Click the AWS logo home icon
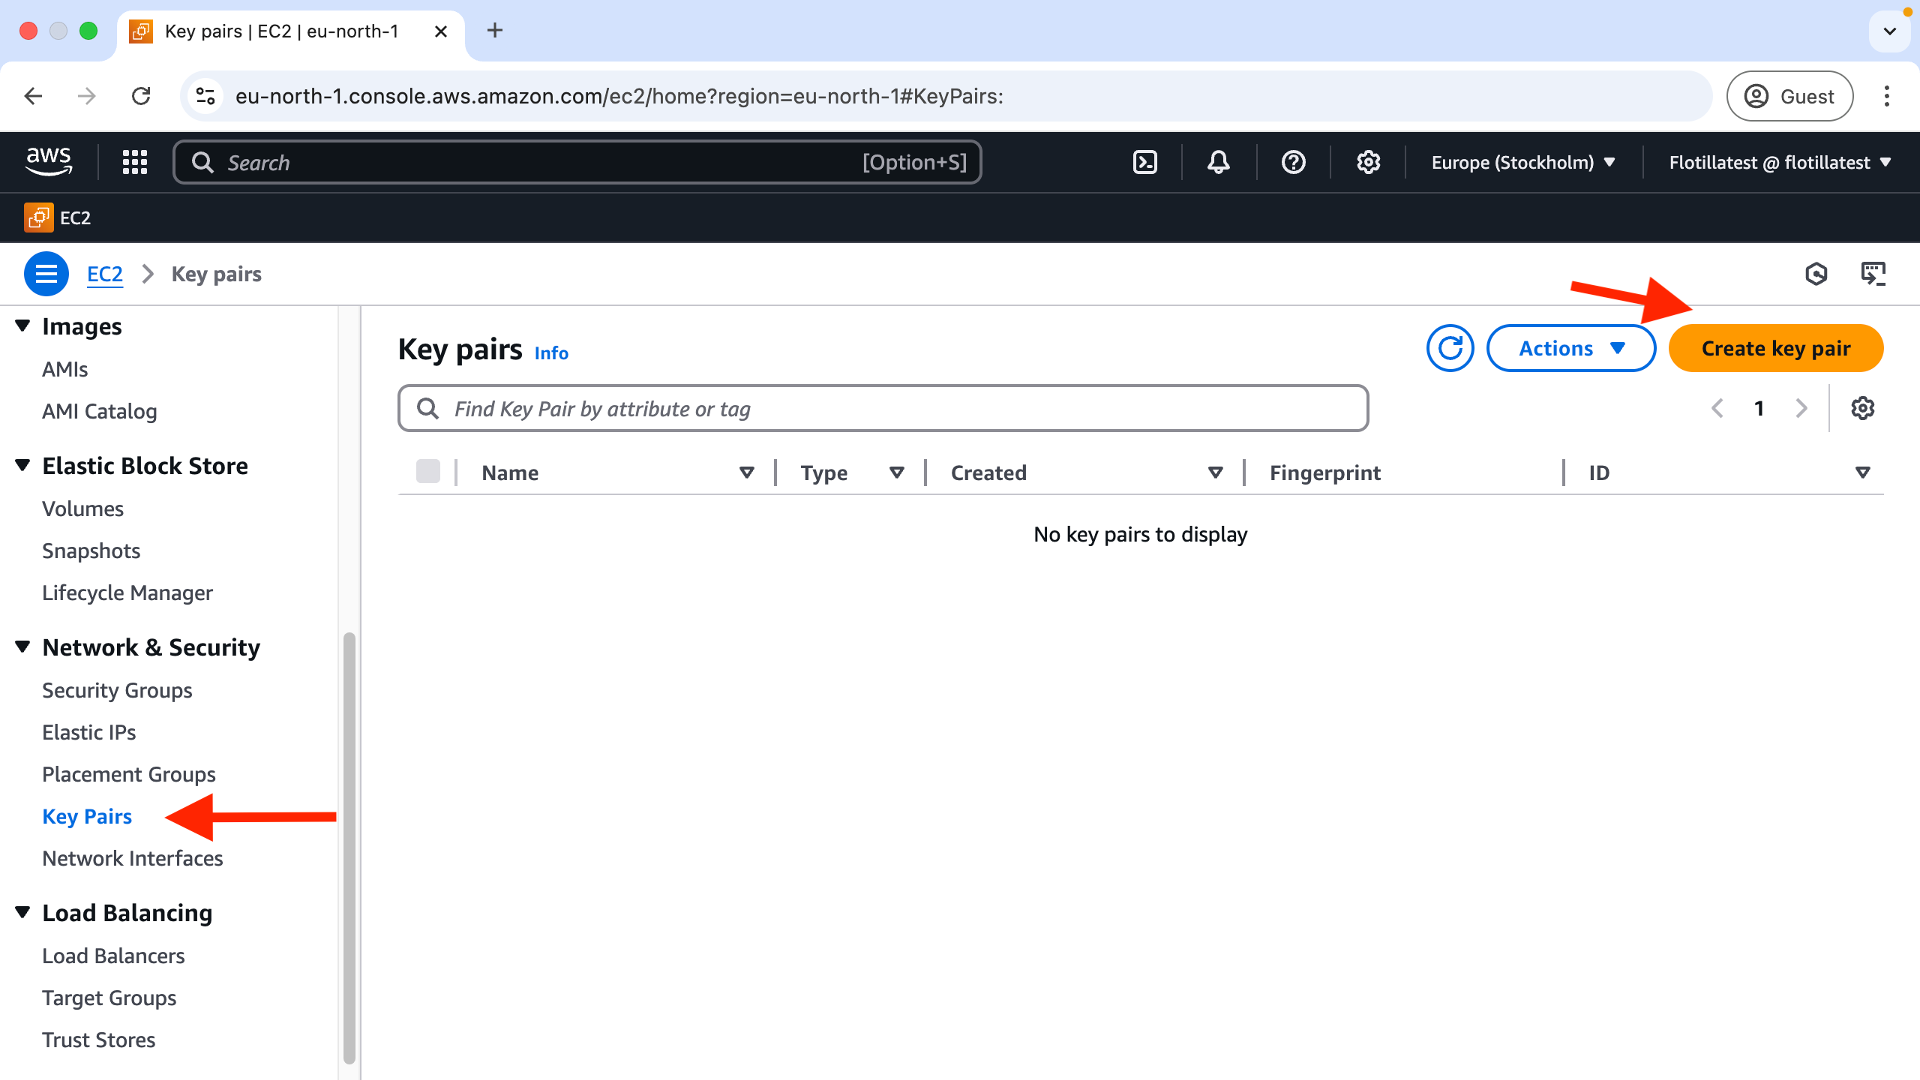Screen dimensions: 1920x1080 48,161
